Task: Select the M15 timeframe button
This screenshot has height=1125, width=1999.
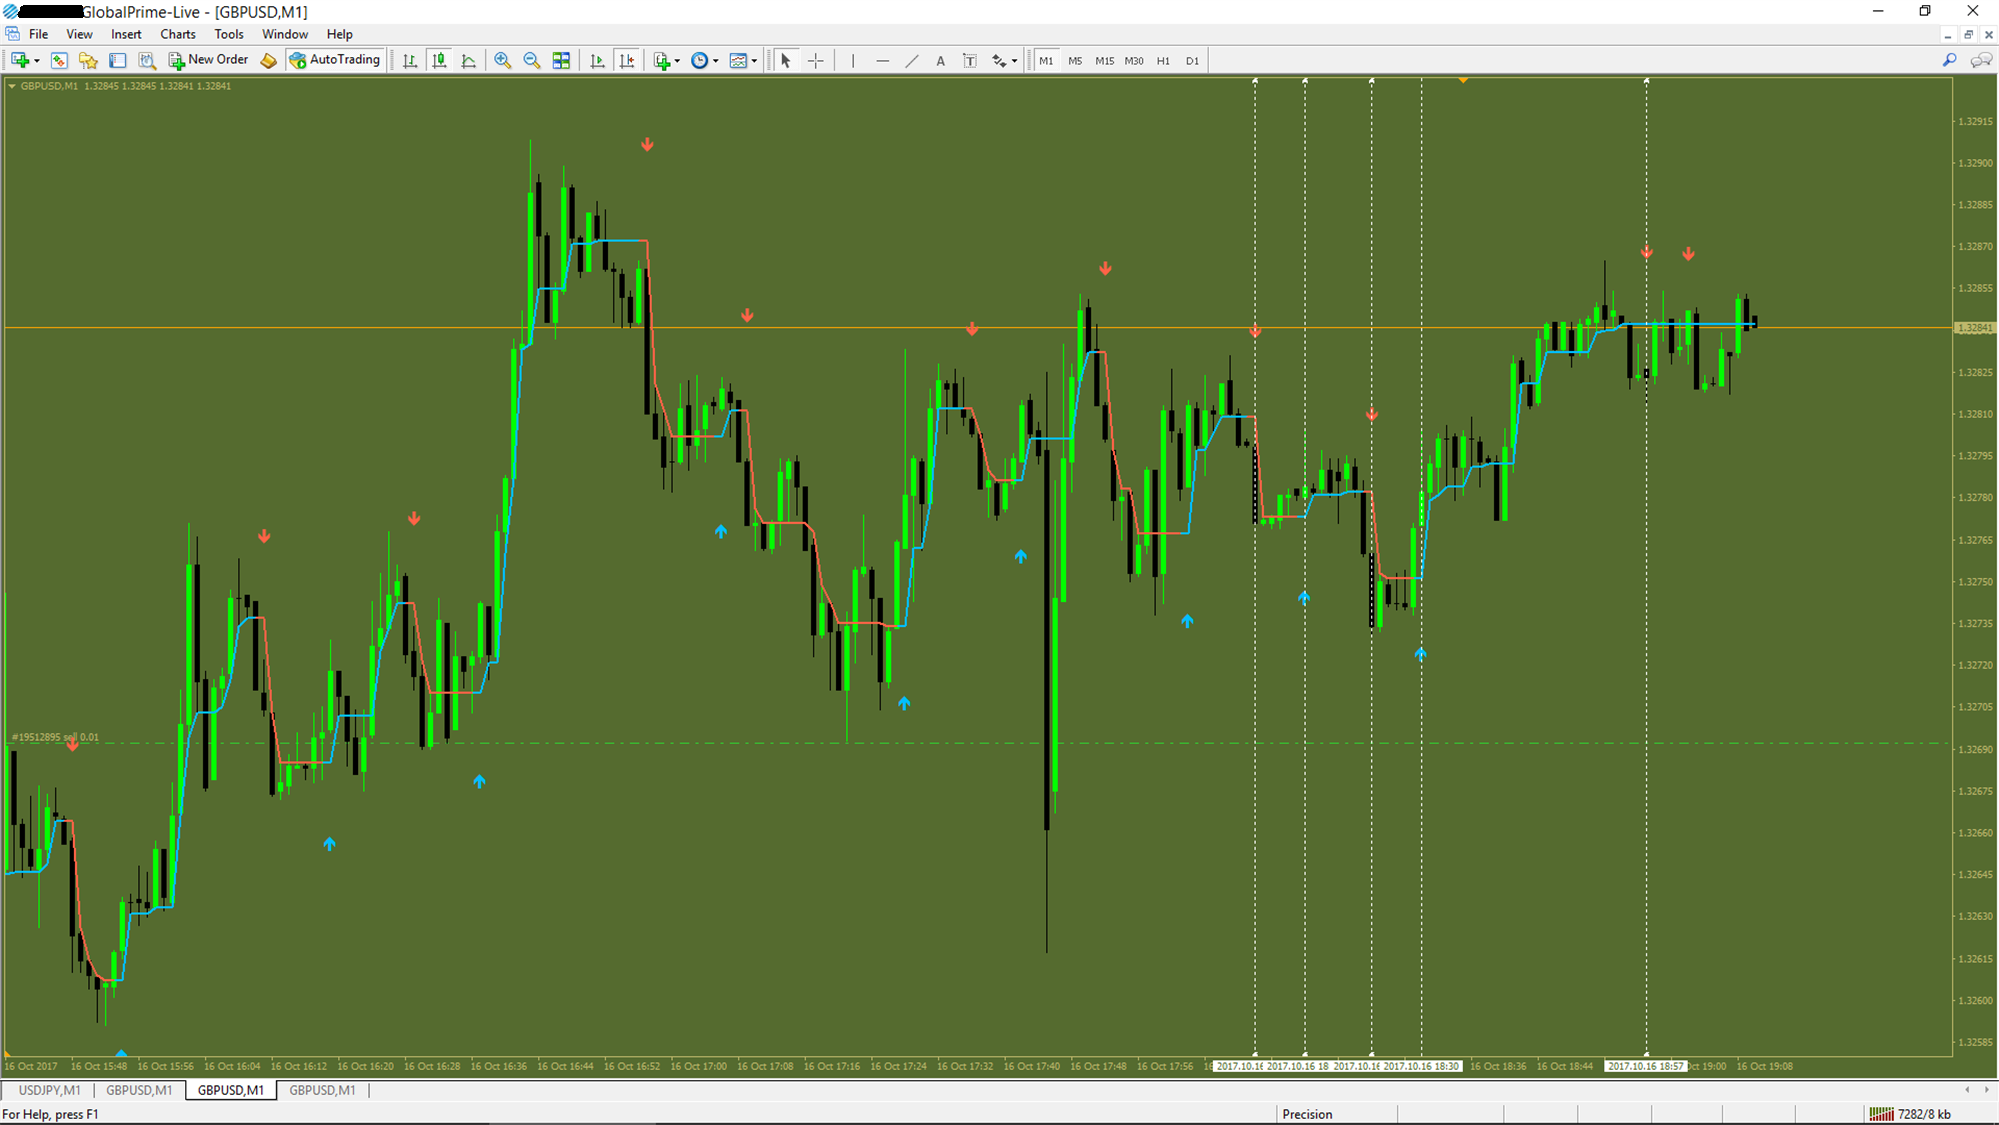Action: point(1104,61)
